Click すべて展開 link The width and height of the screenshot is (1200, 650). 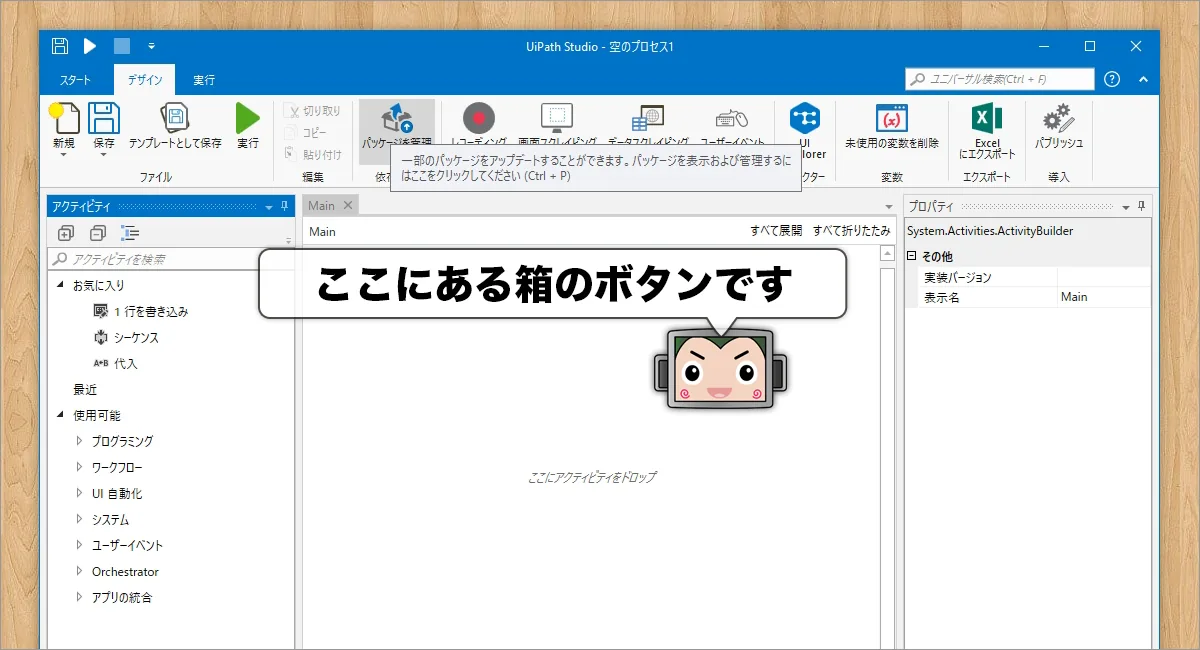[x=776, y=231]
